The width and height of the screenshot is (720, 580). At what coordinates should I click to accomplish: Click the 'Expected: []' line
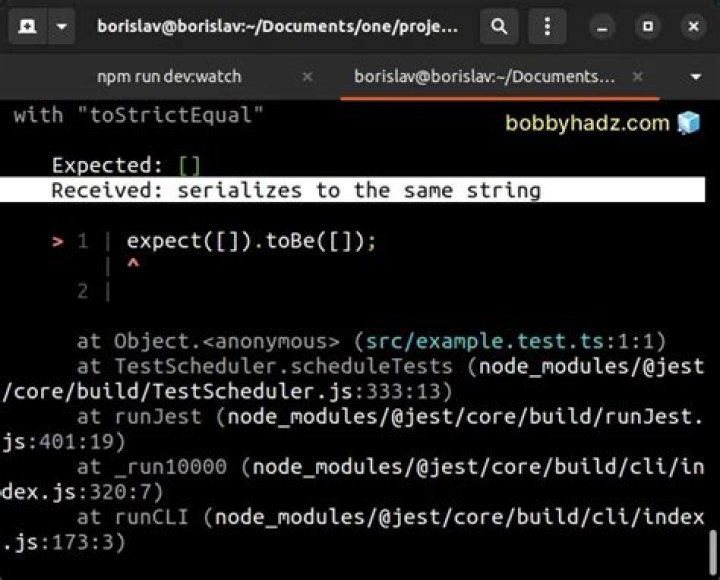point(126,165)
